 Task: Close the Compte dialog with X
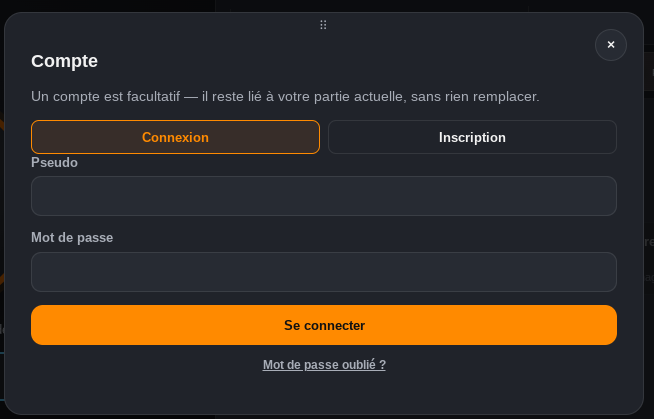click(x=611, y=45)
